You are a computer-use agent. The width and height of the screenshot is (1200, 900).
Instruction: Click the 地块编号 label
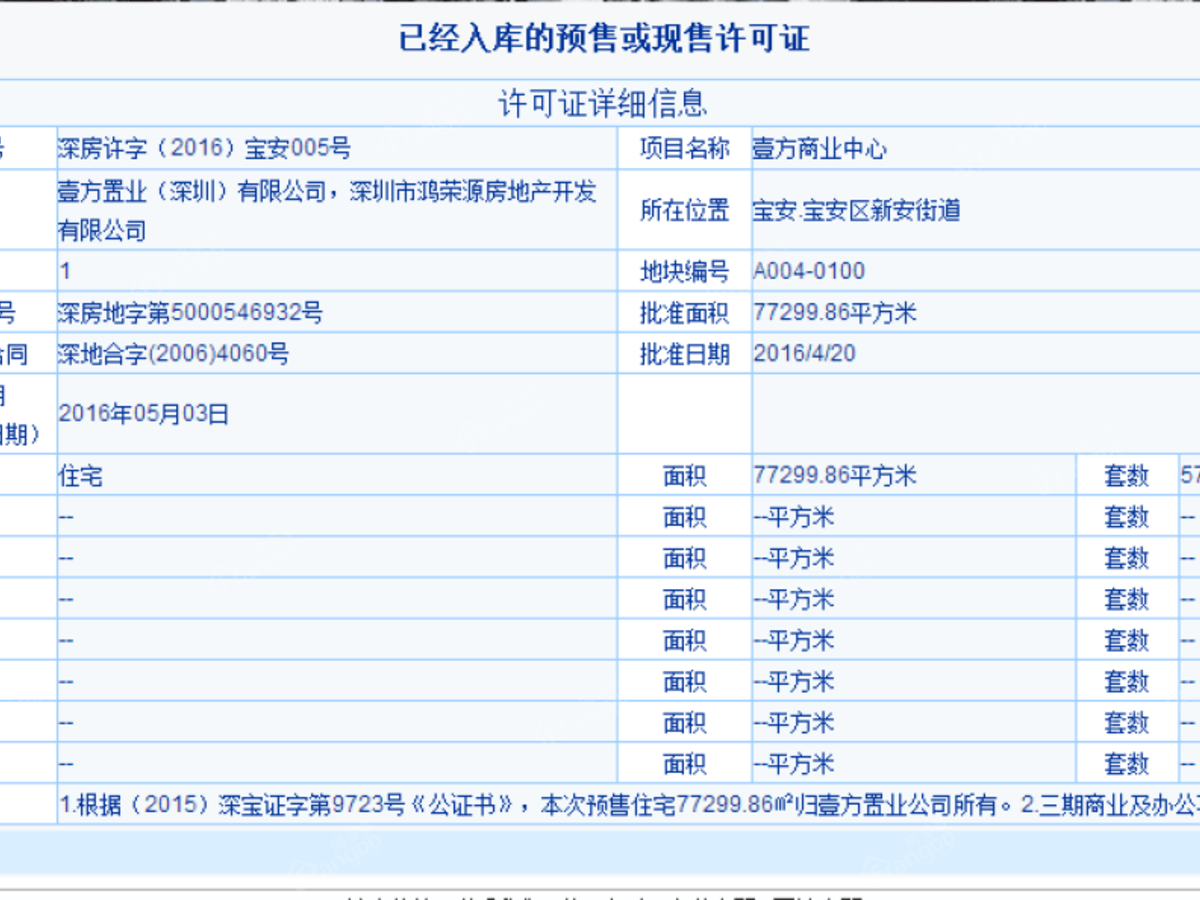[x=685, y=272]
